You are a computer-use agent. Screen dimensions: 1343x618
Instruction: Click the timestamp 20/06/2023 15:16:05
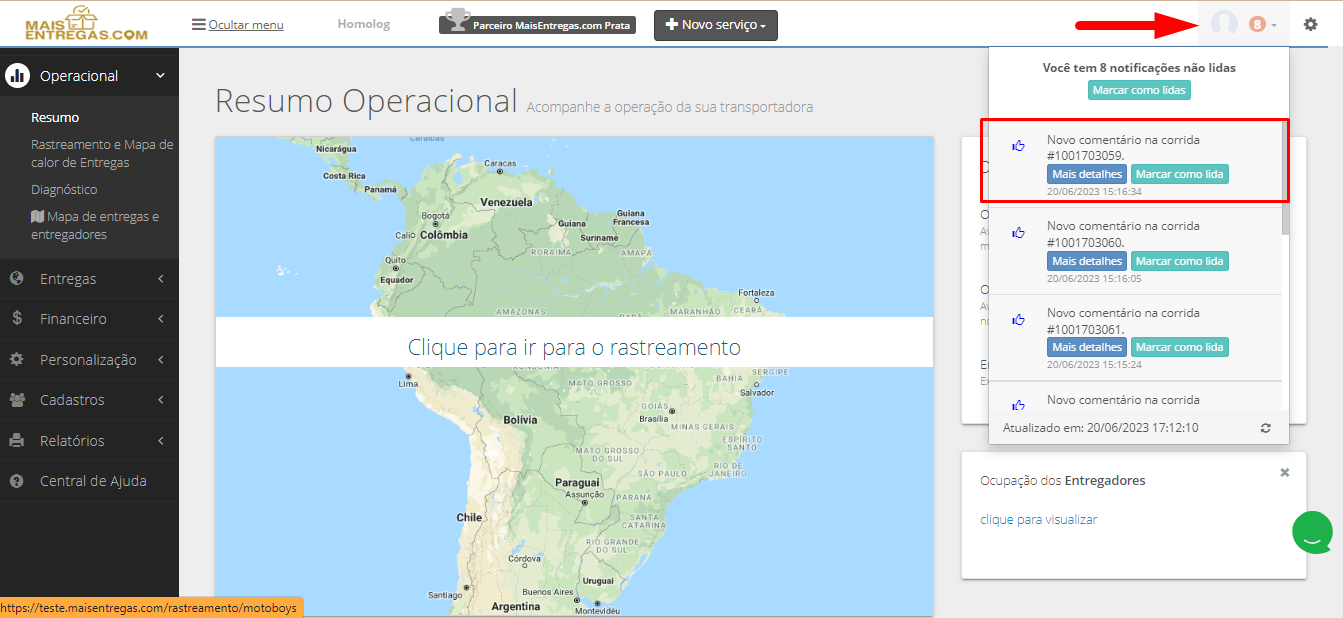(1094, 279)
